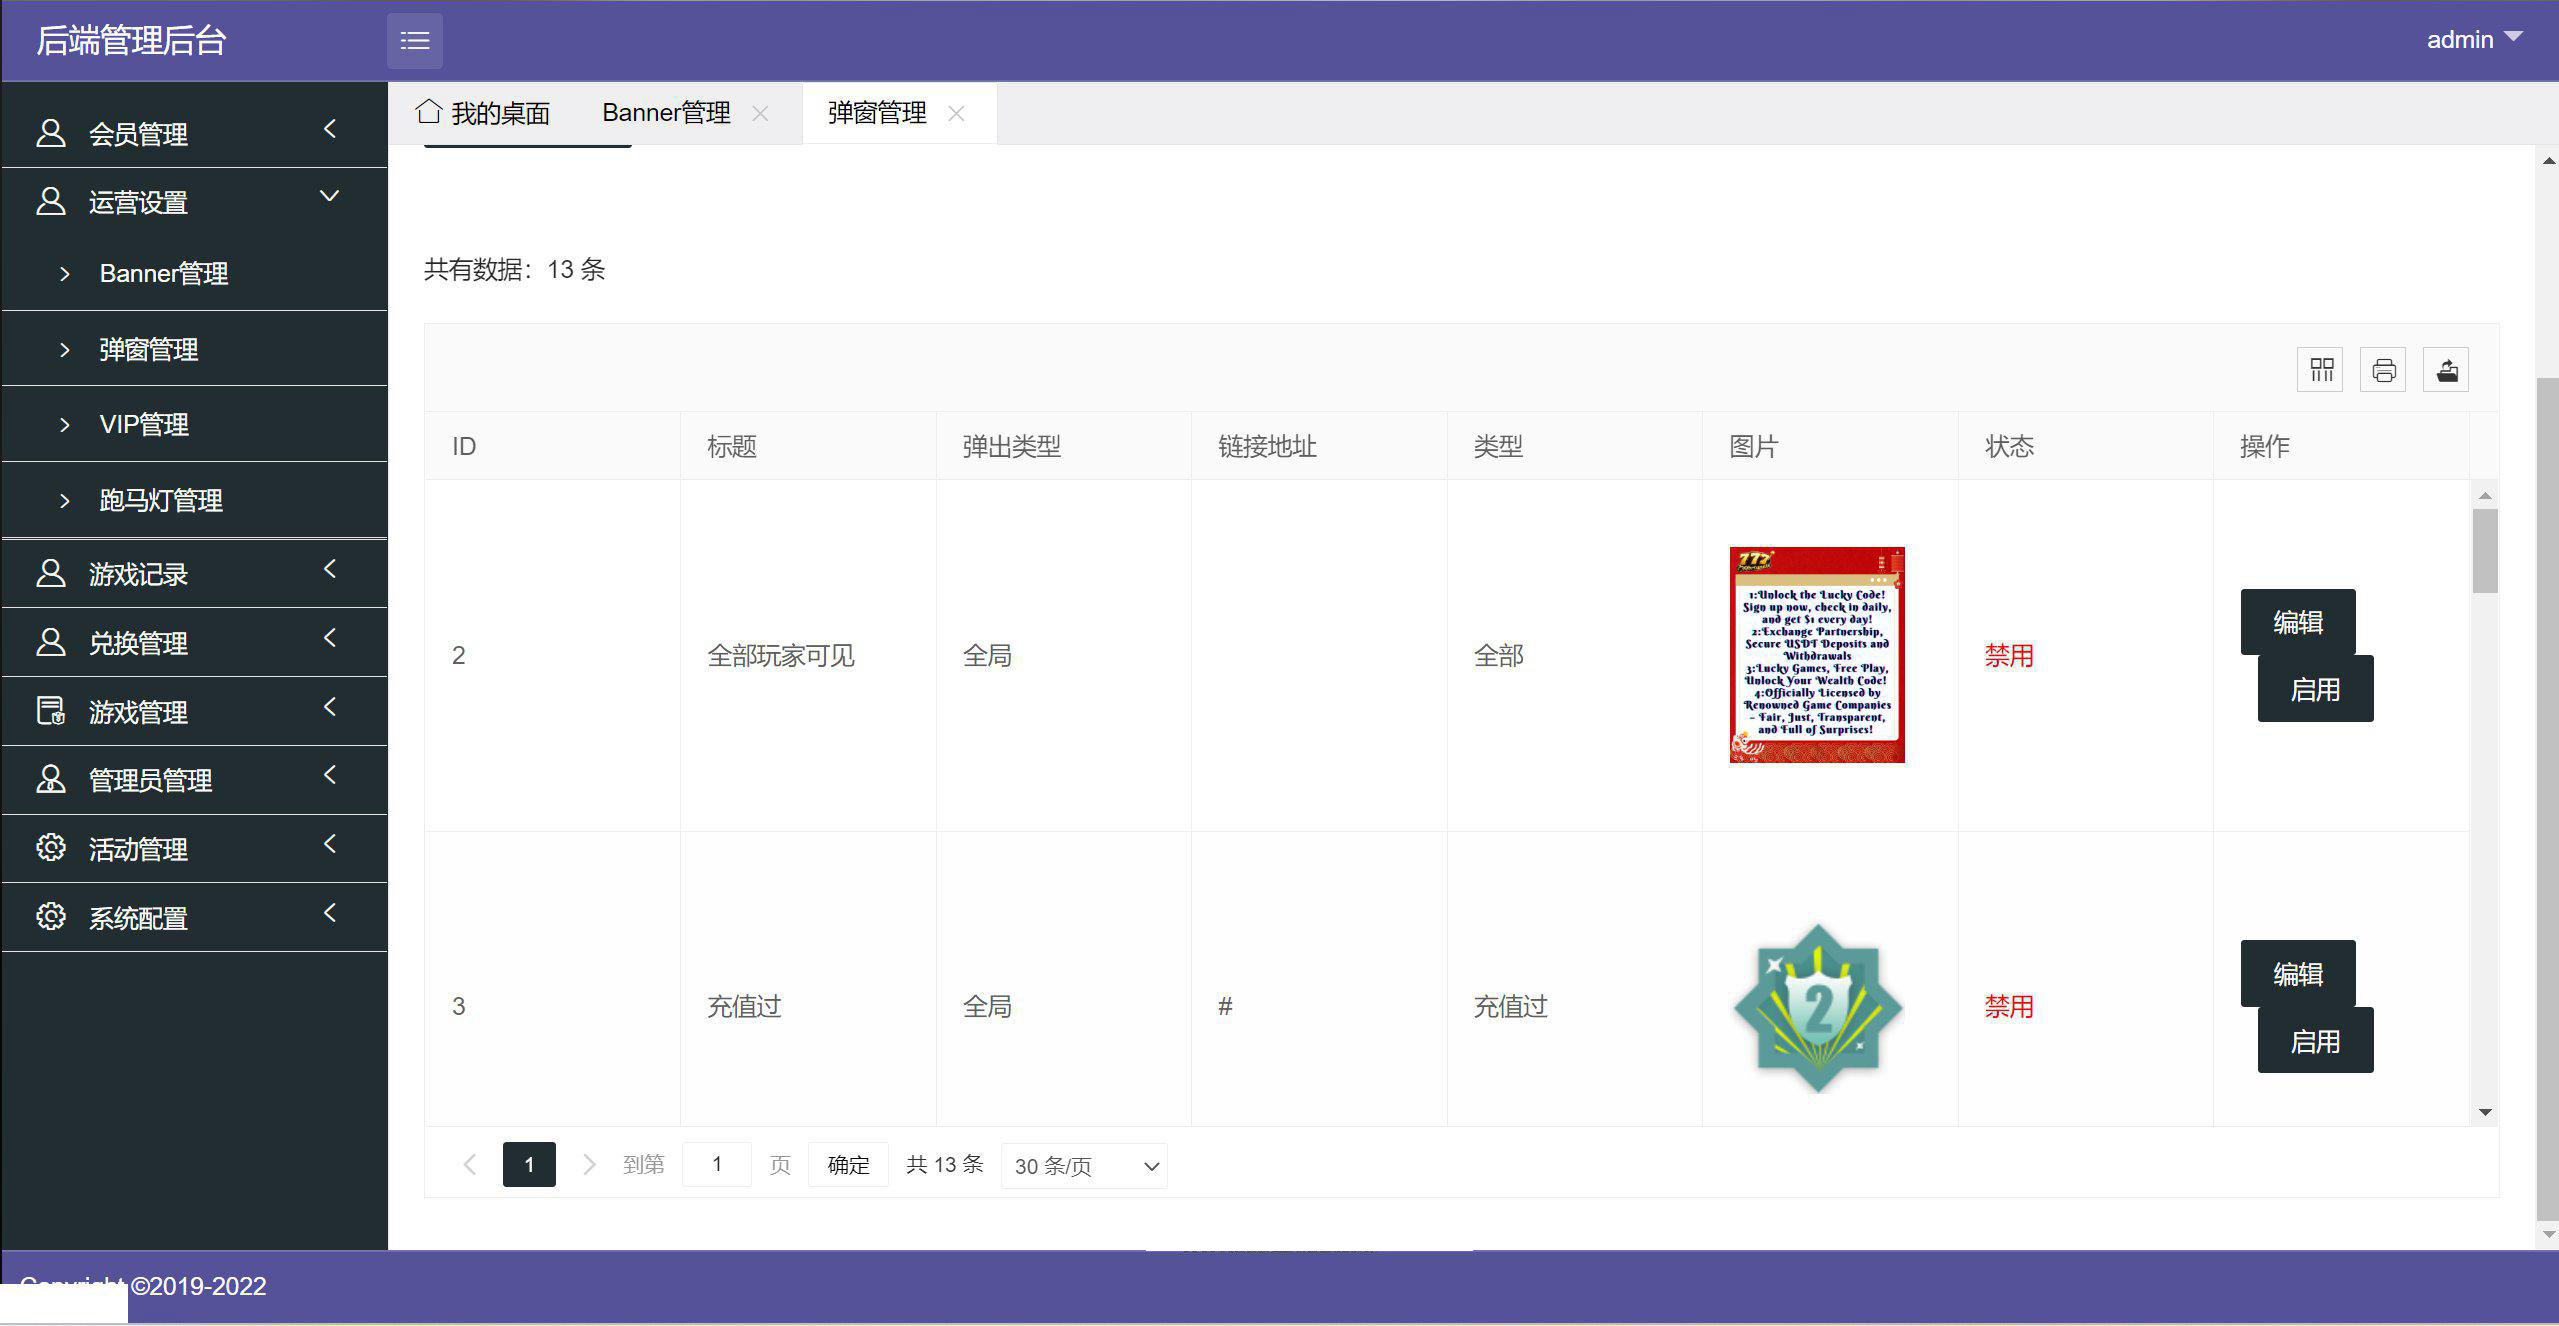Screen dimensions: 2559x1326
Task: Select 跑马灯管理 submenu item
Action: tap(160, 500)
